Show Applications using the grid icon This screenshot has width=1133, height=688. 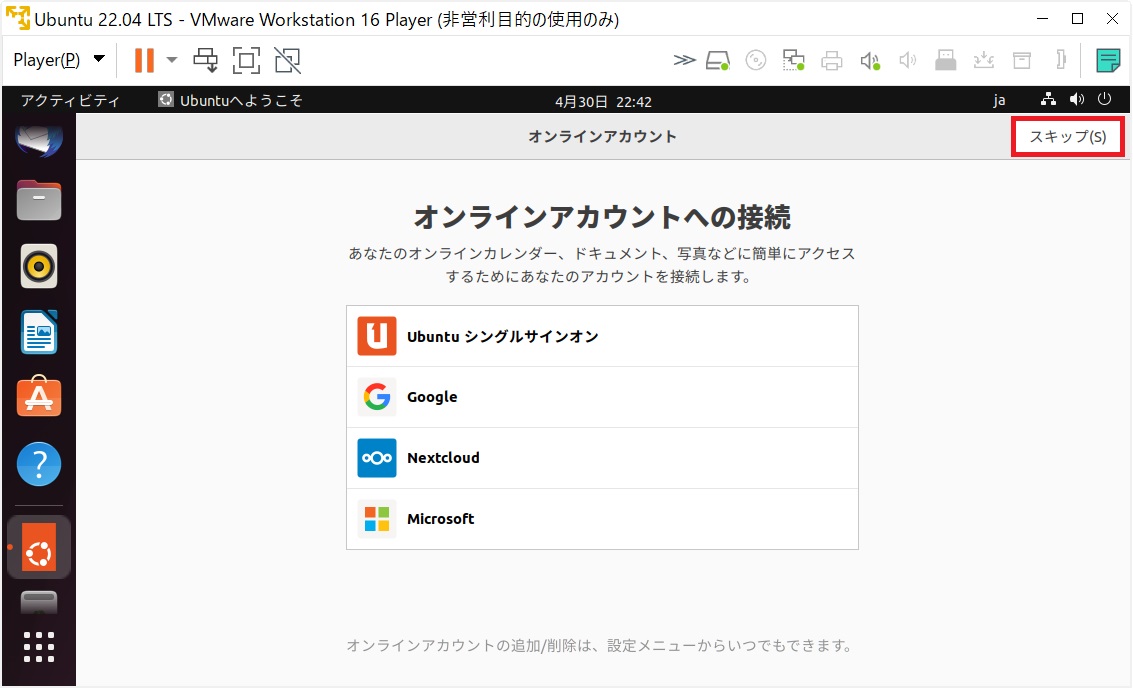(39, 647)
